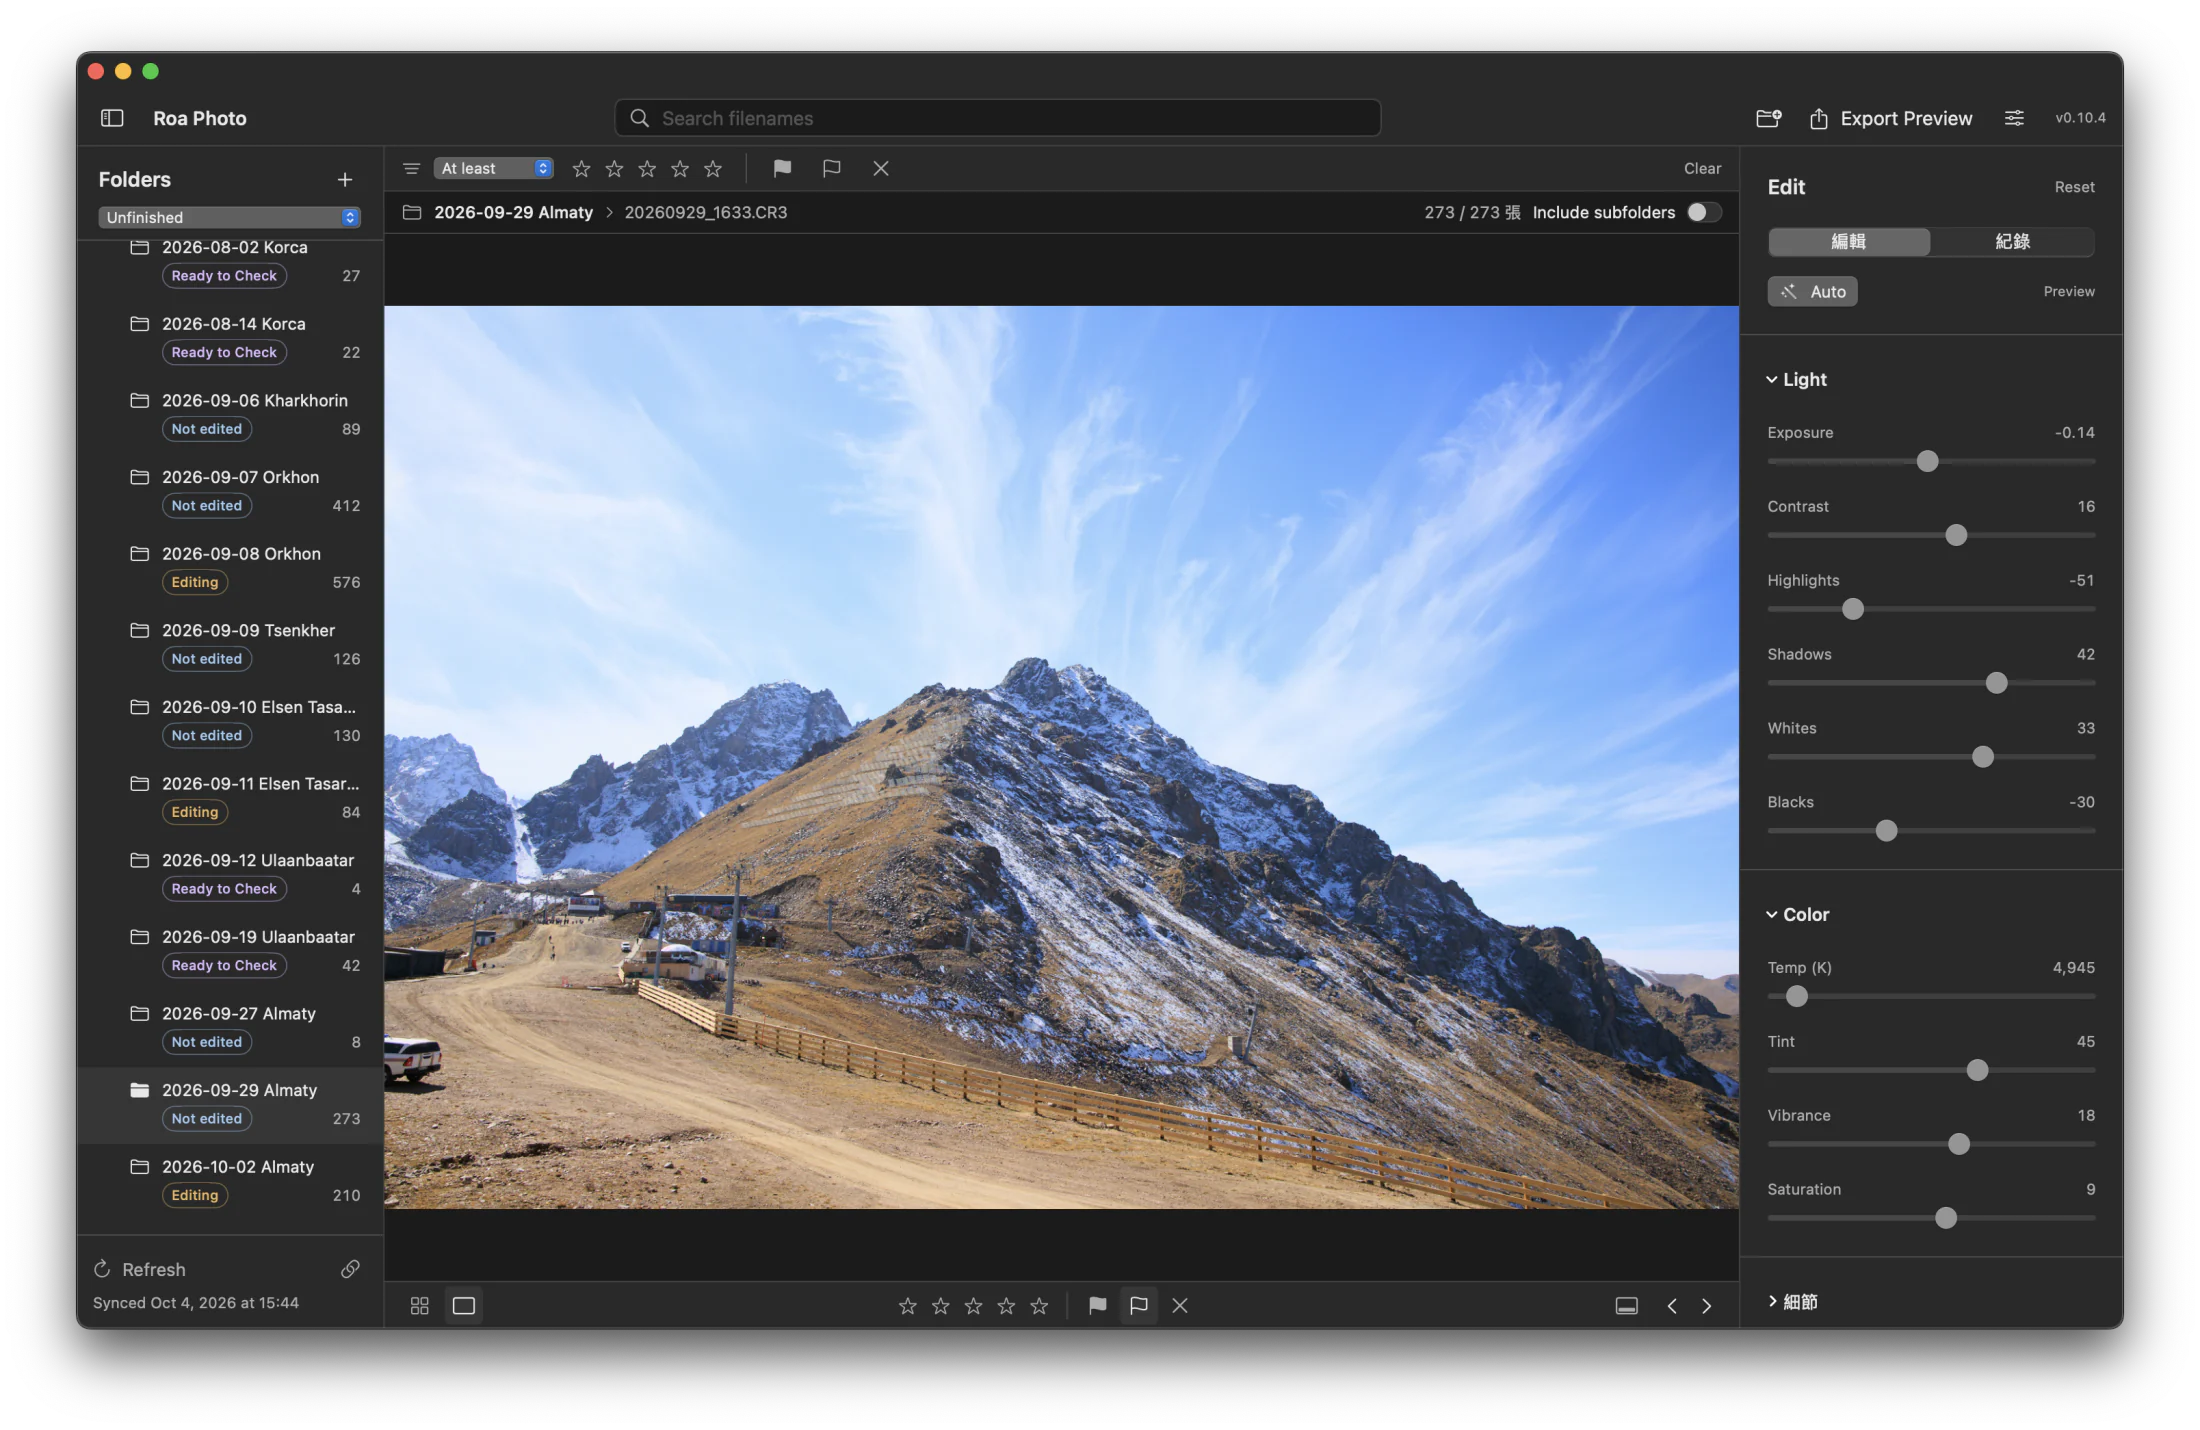Click the Exposure slider handle
Image resolution: width=2200 pixels, height=1430 pixels.
(1927, 461)
